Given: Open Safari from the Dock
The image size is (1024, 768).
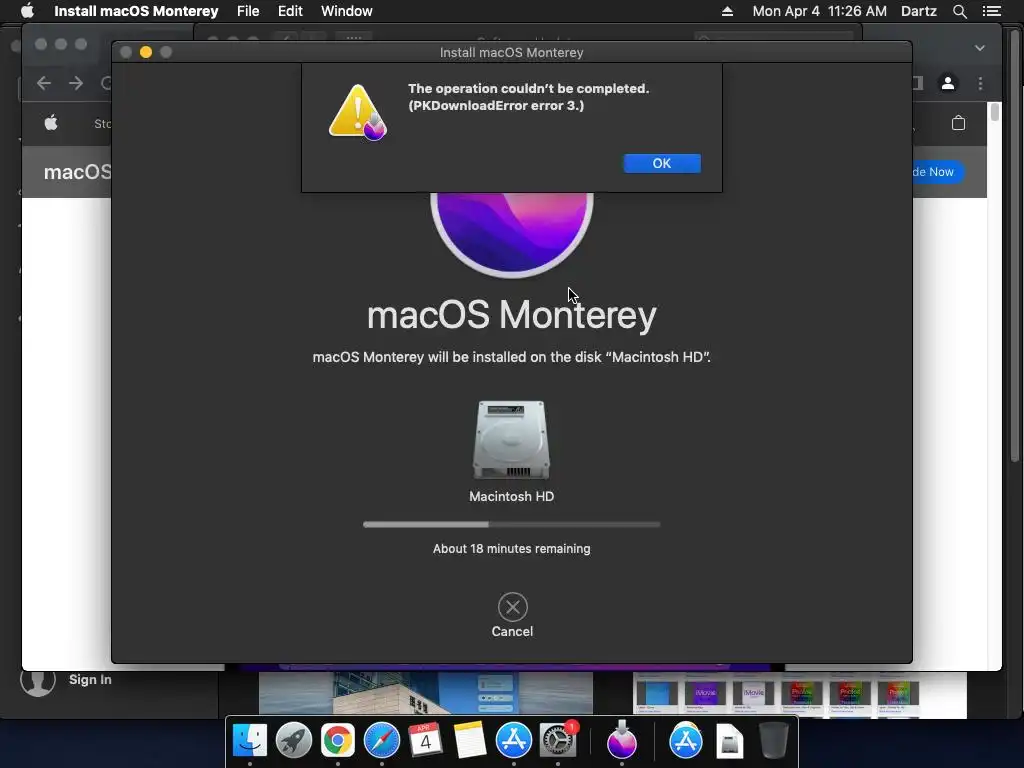Looking at the screenshot, I should pyautogui.click(x=381, y=741).
